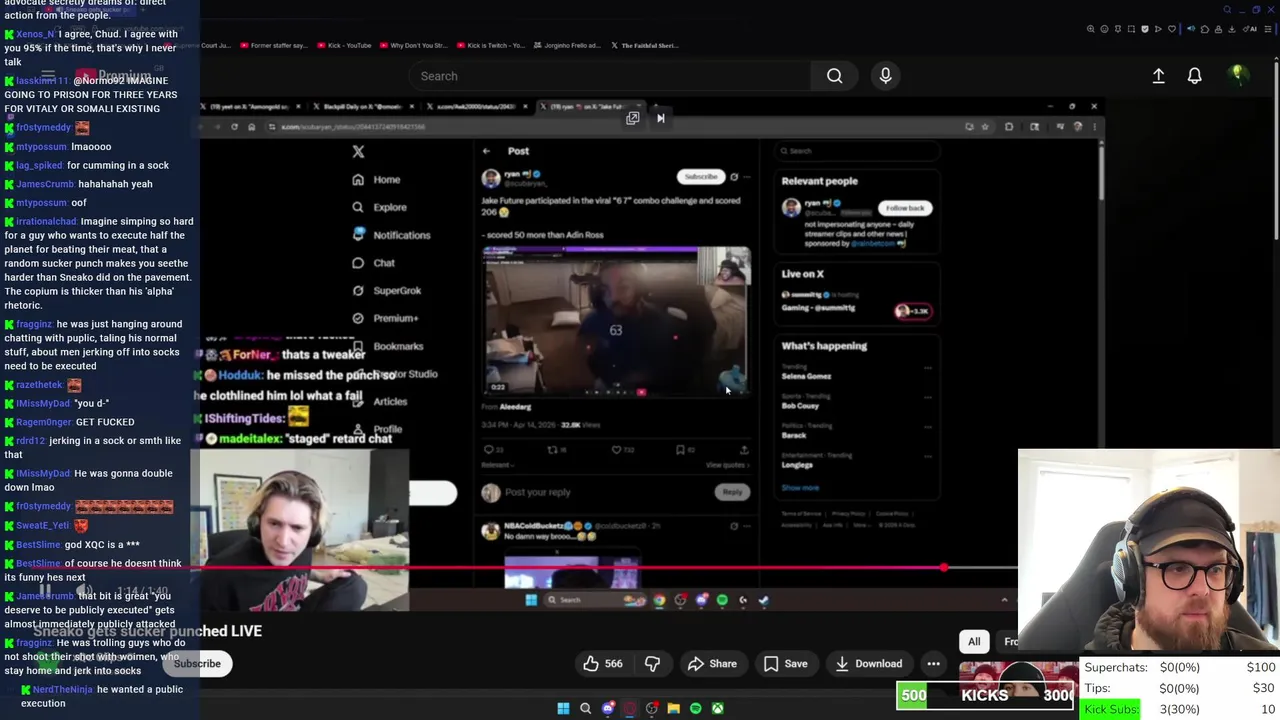Open the YouTube notifications bell
This screenshot has height=720, width=1280.
1194,76
